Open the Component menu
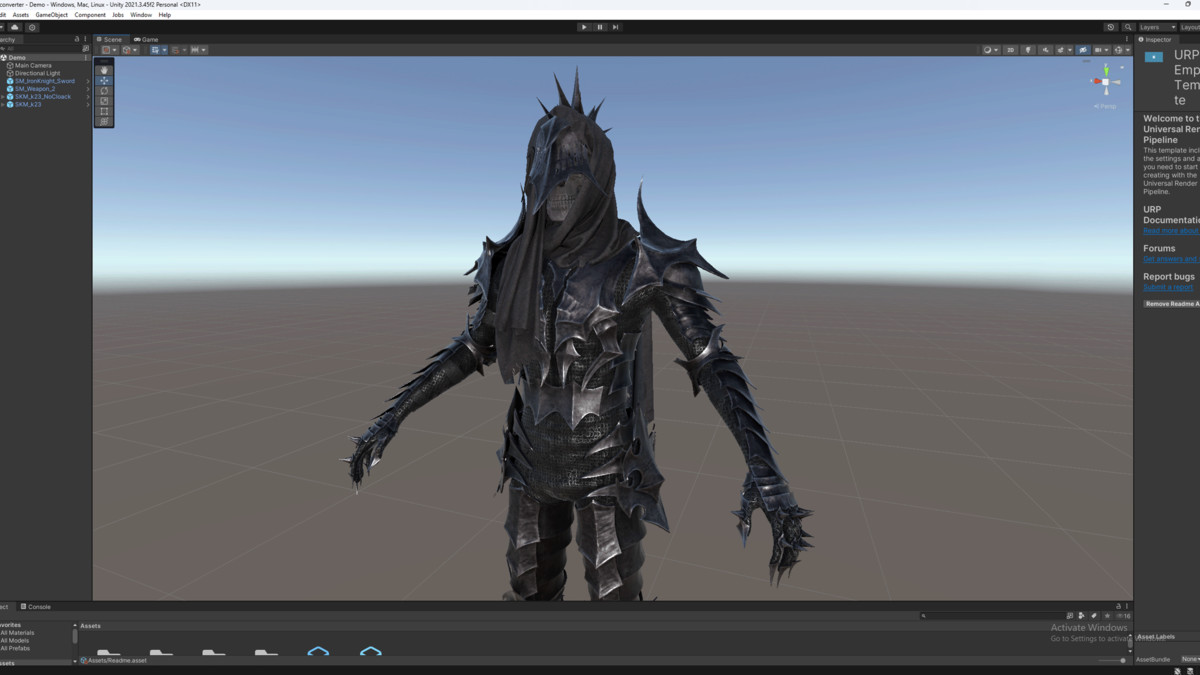The width and height of the screenshot is (1200, 675). (90, 15)
